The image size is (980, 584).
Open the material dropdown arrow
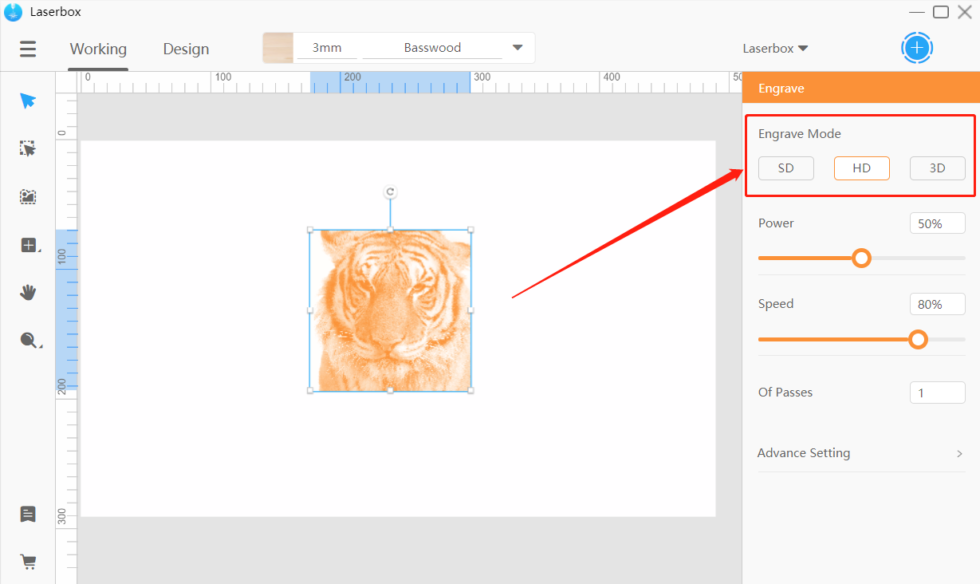coord(518,48)
